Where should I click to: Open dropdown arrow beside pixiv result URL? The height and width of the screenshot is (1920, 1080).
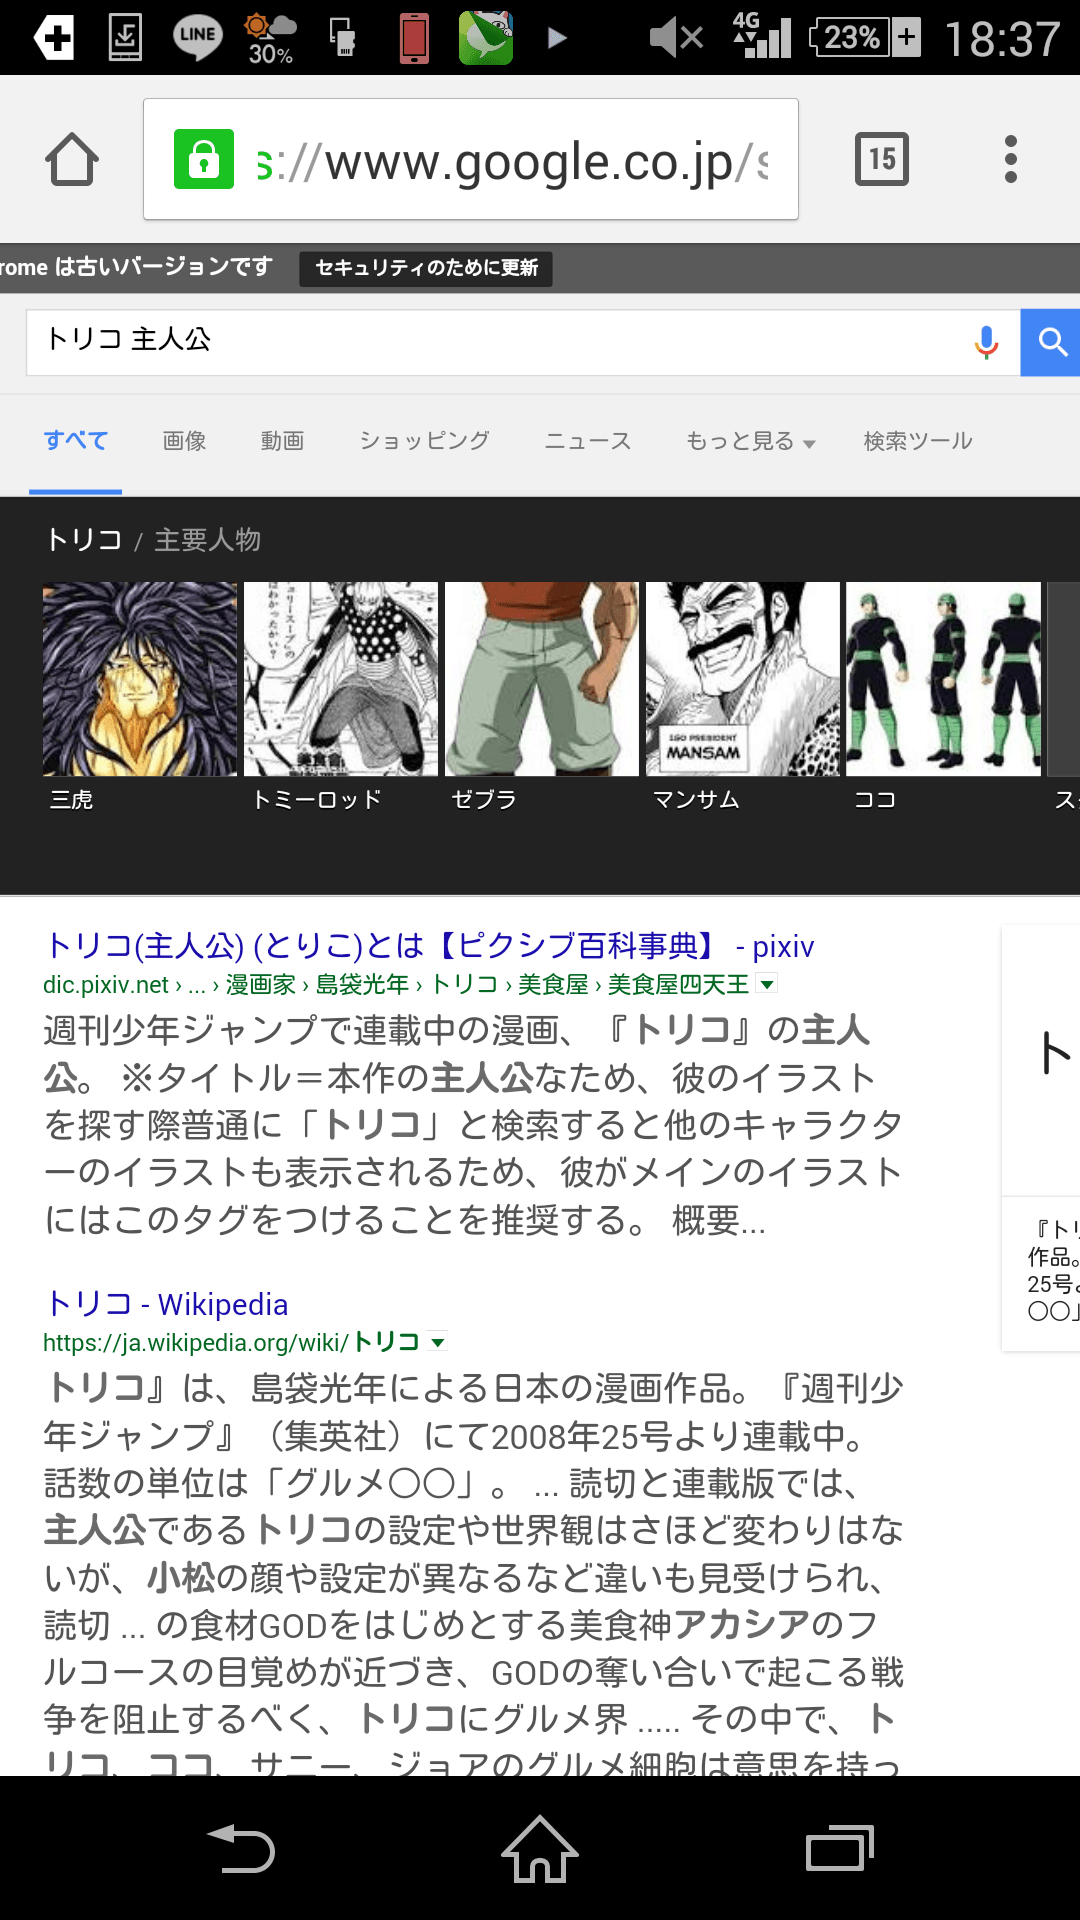(x=767, y=985)
